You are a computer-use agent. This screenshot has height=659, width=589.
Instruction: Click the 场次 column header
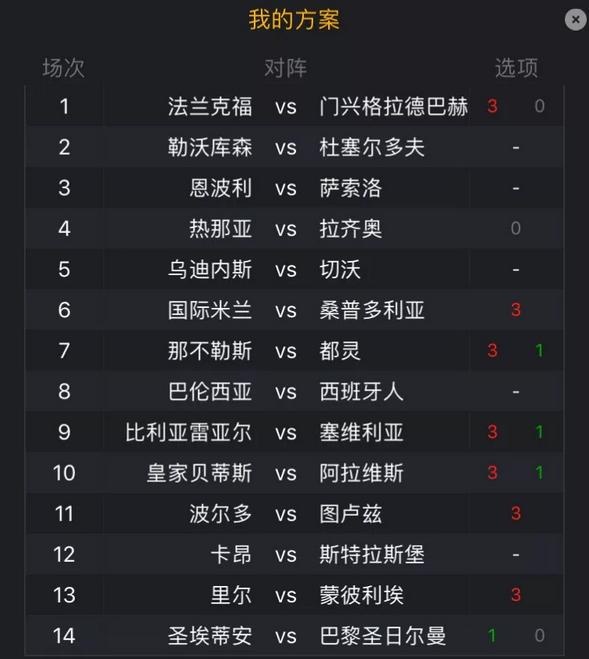[x=63, y=68]
